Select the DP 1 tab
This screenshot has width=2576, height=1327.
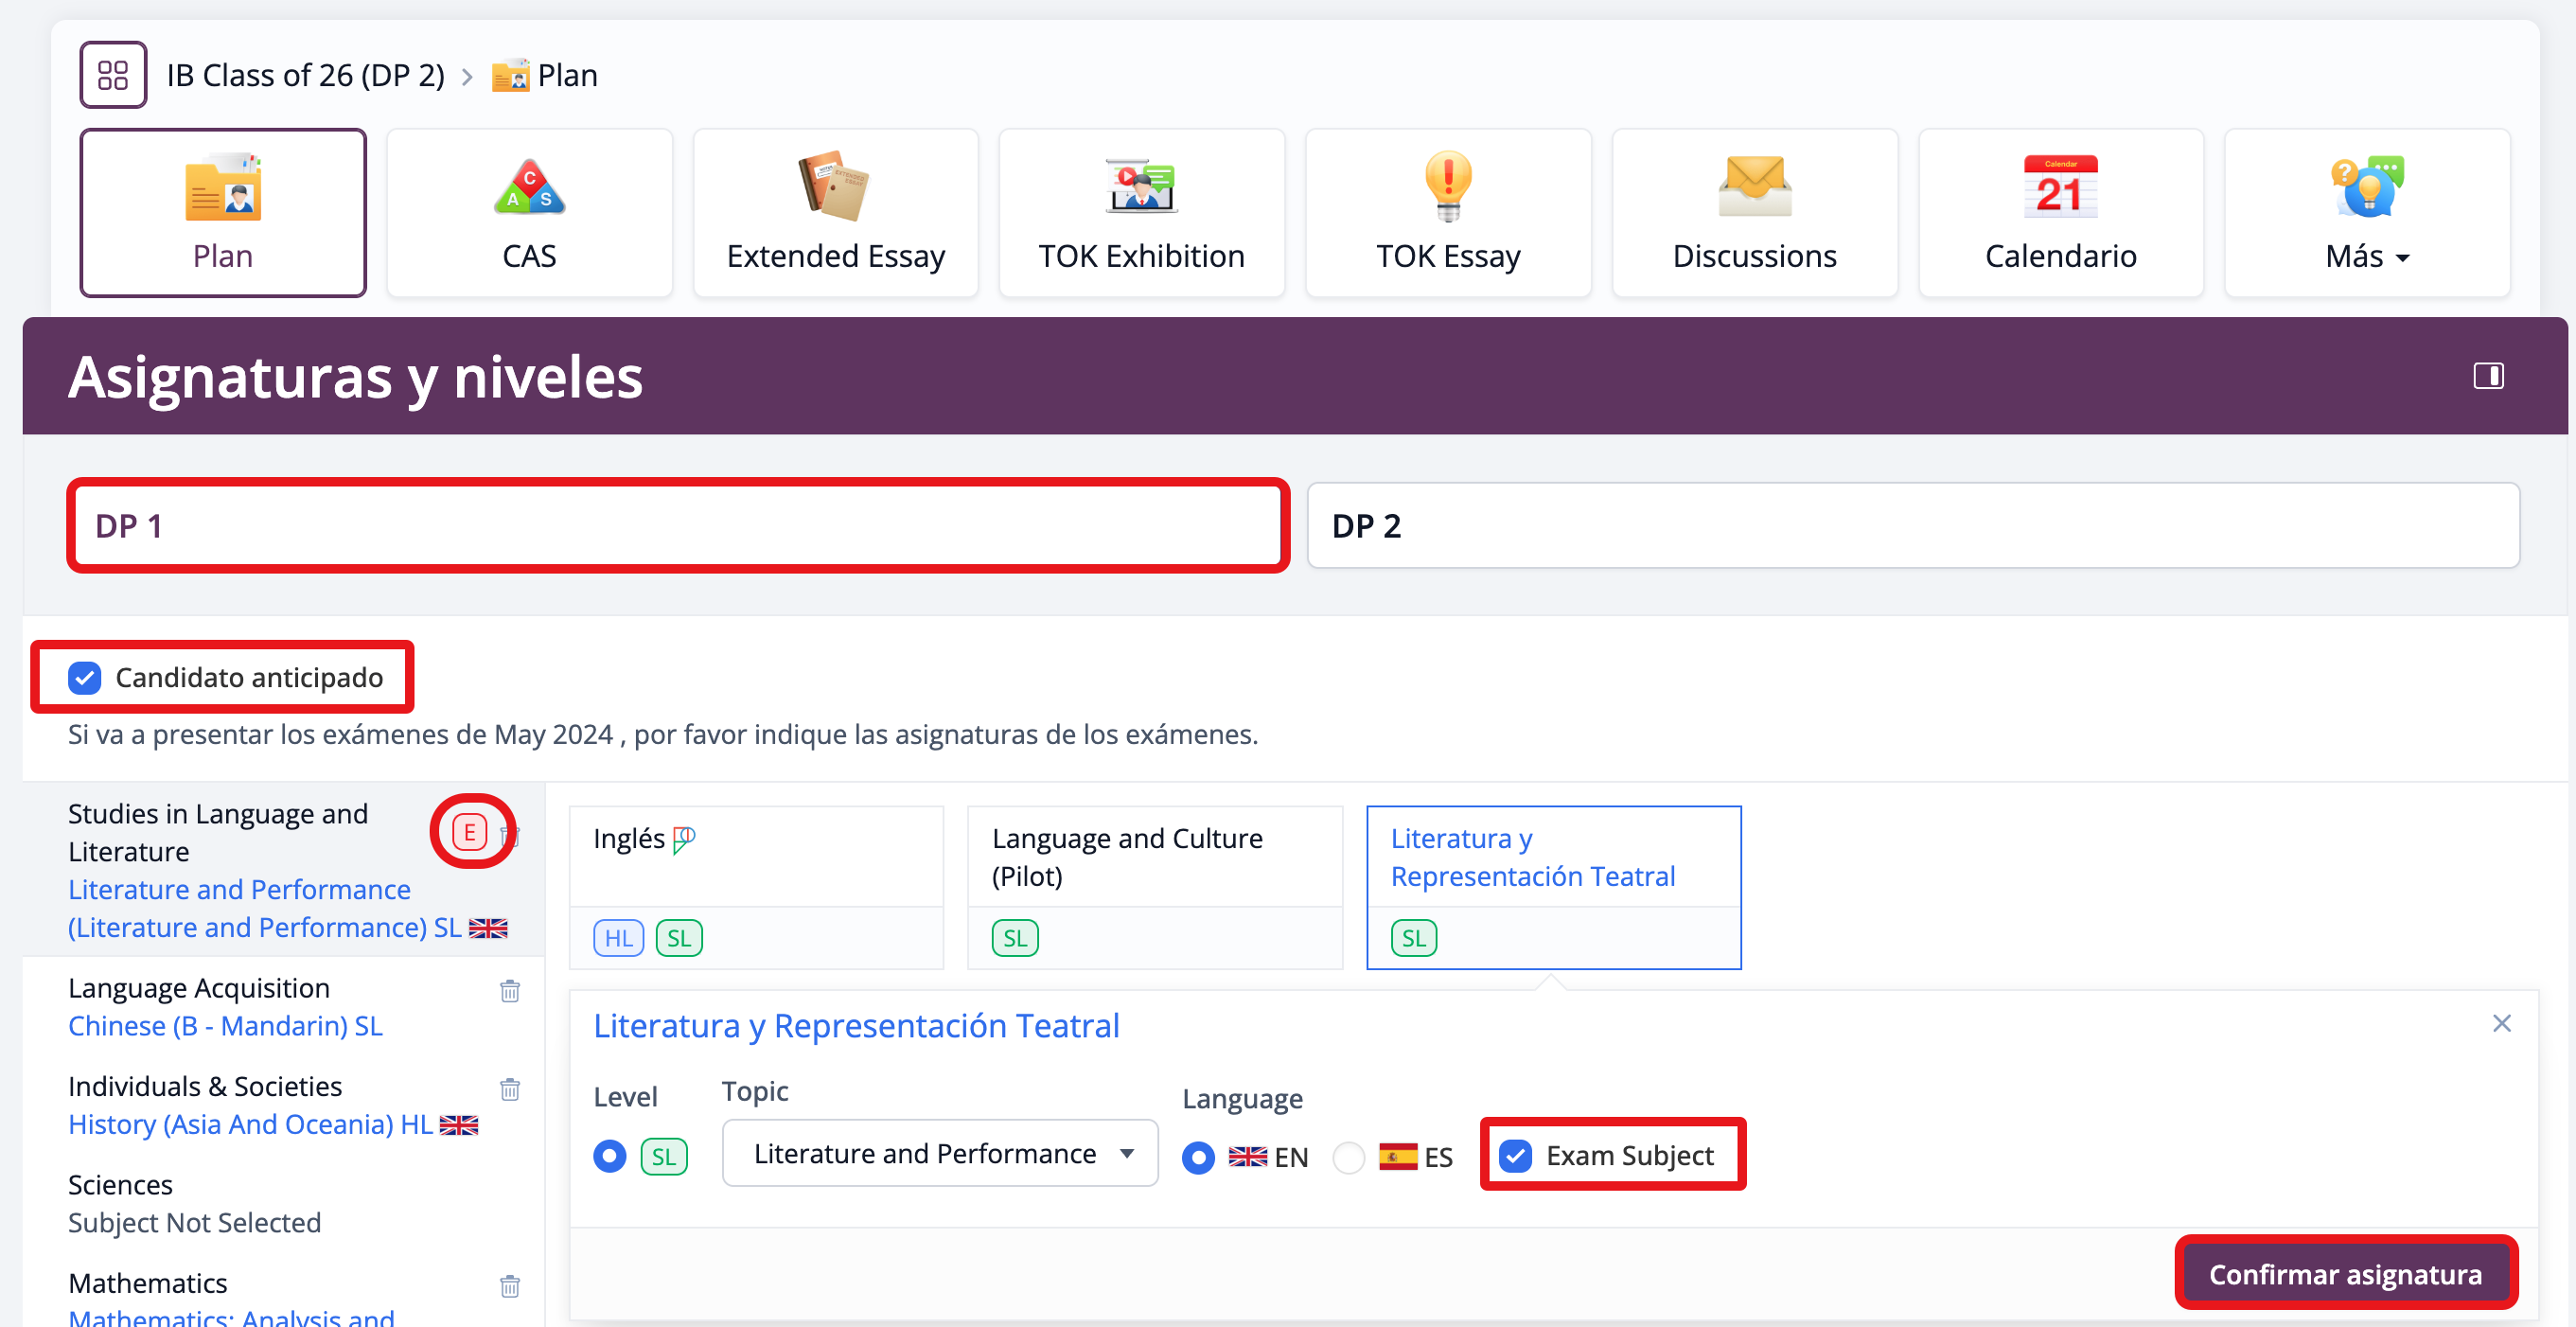coord(678,526)
